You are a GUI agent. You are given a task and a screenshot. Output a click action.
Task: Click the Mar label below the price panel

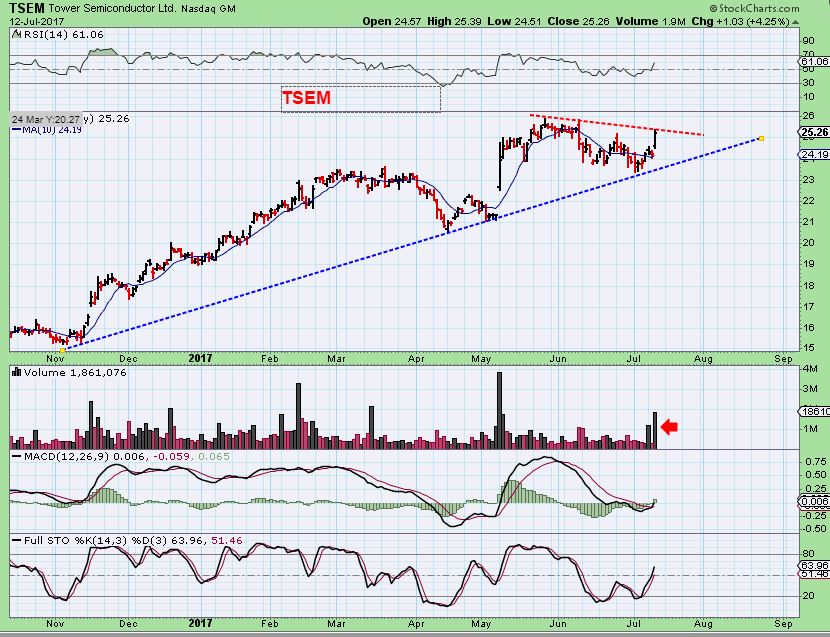coord(336,358)
